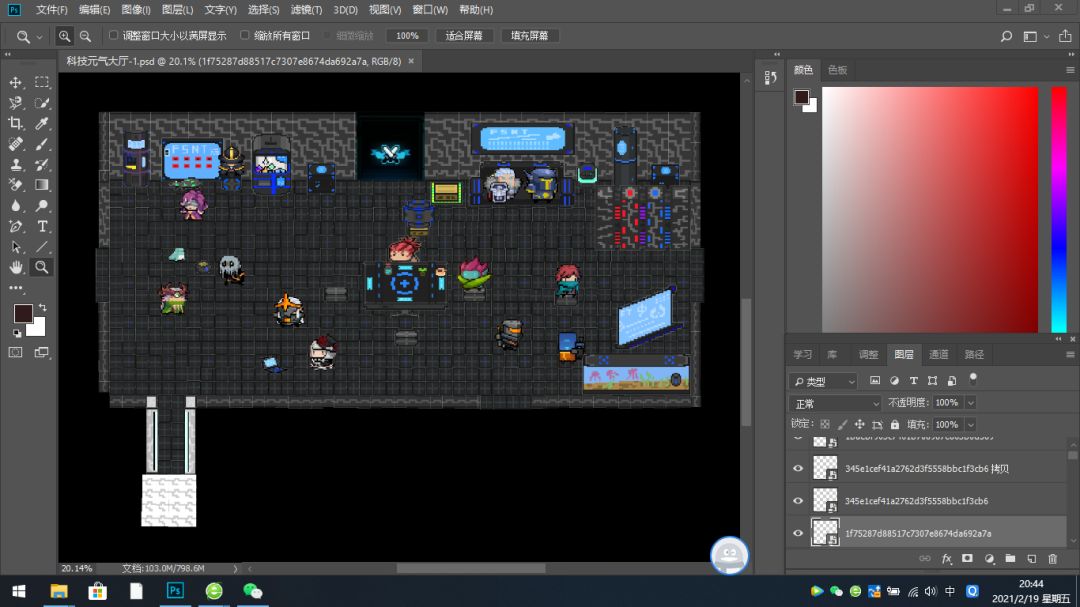Open the Edit Toolbar three-dots menu
The image size is (1080, 607).
click(15, 288)
